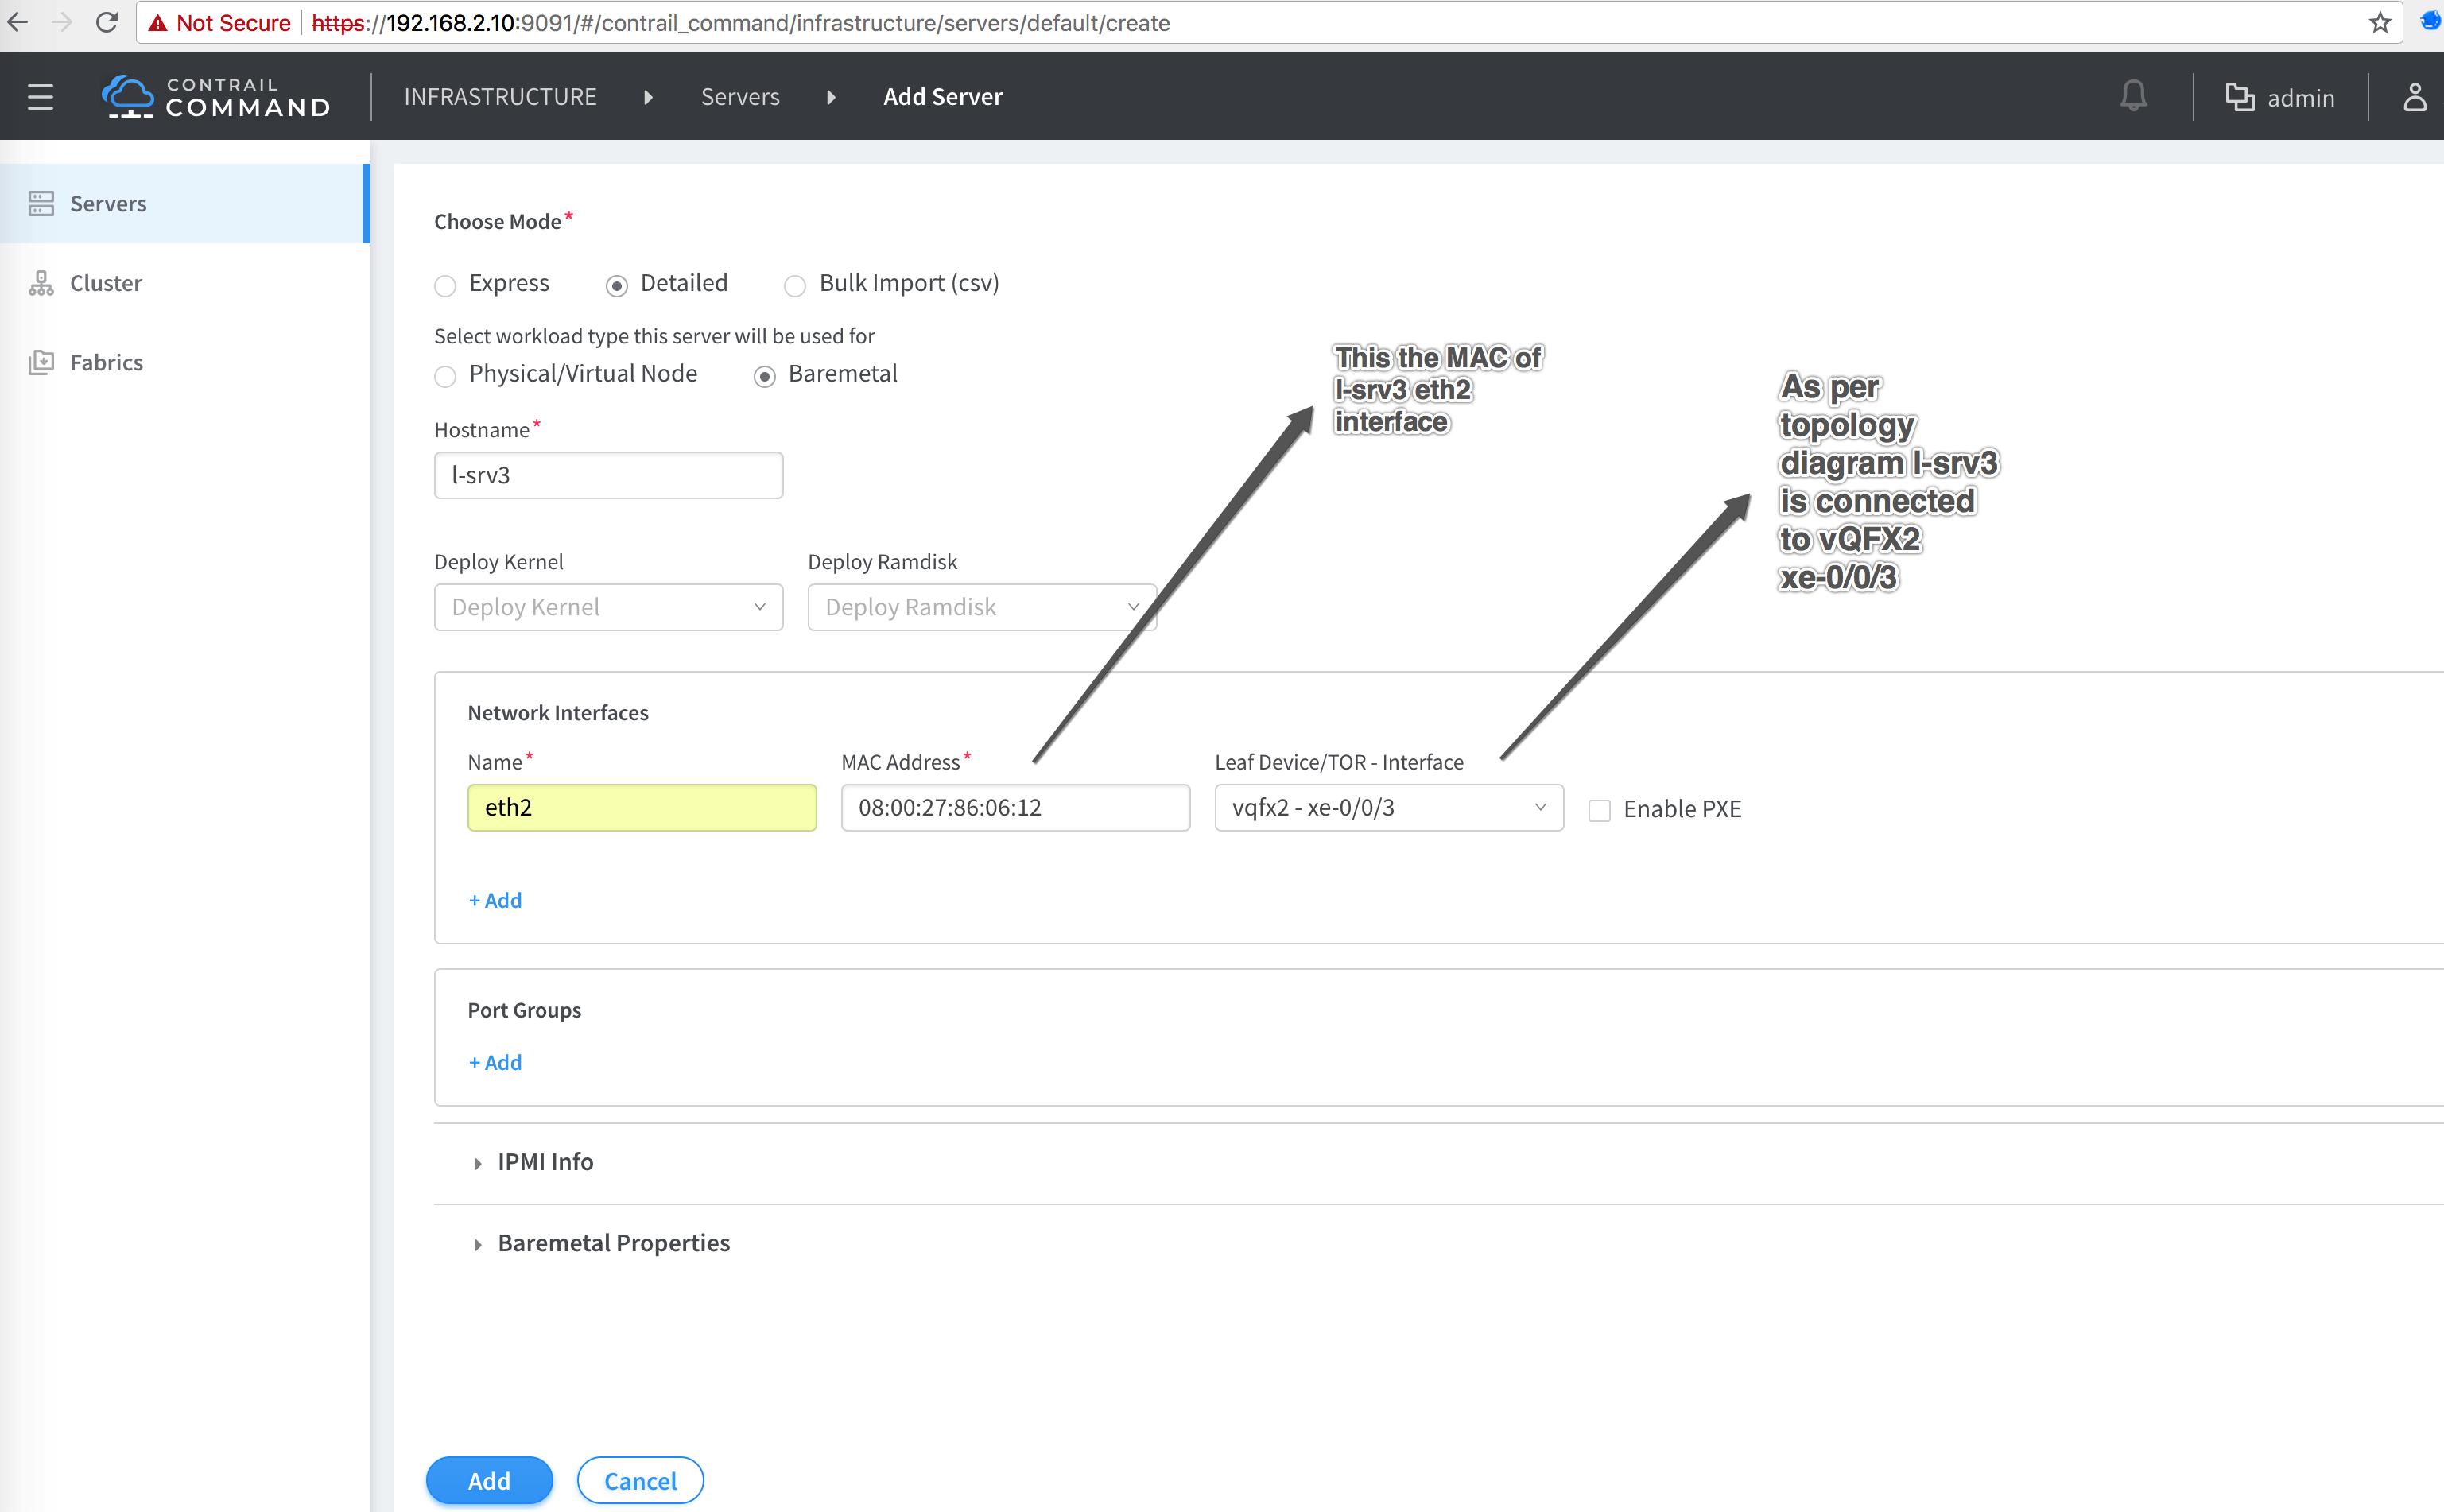Click the MAC Address input field

click(1015, 808)
